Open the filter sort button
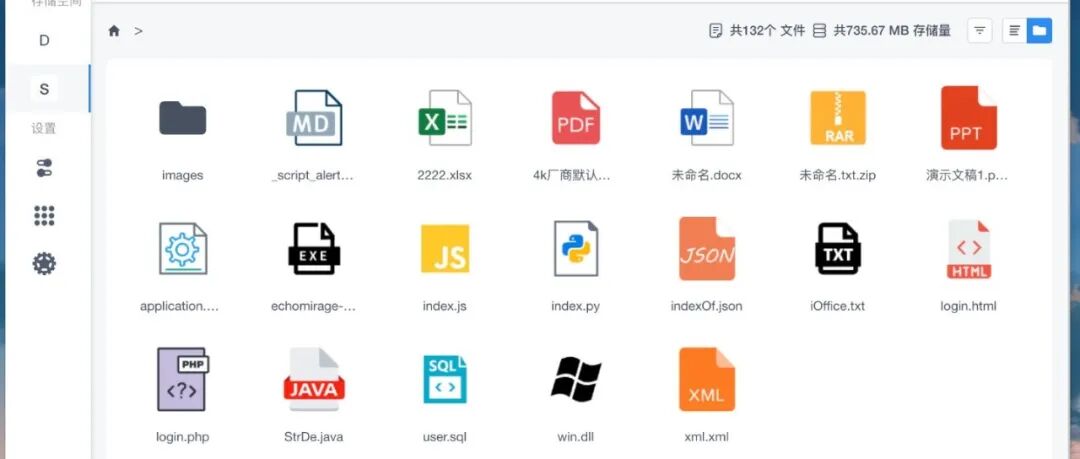The height and width of the screenshot is (459, 1080). (x=979, y=31)
